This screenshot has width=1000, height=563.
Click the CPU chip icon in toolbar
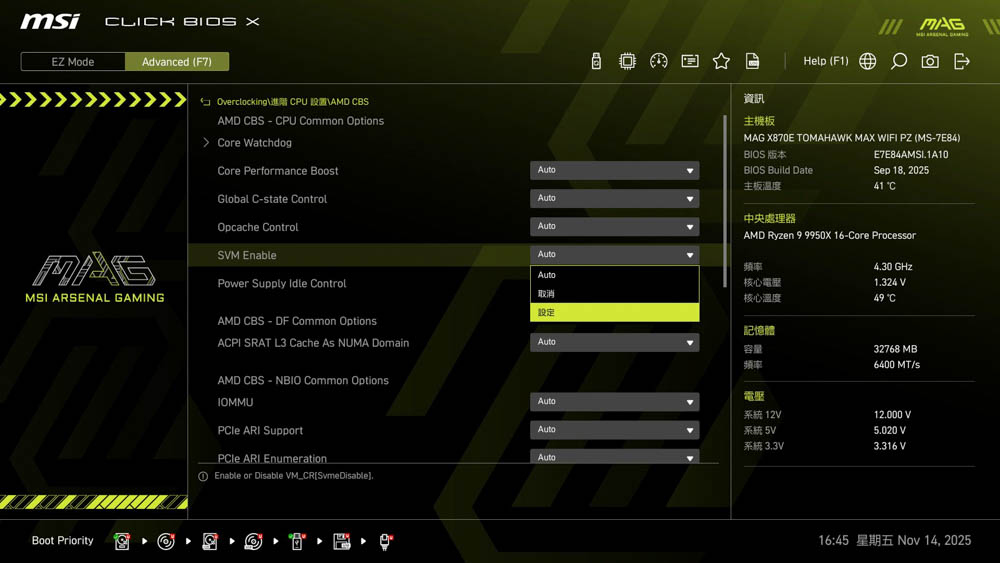point(627,61)
